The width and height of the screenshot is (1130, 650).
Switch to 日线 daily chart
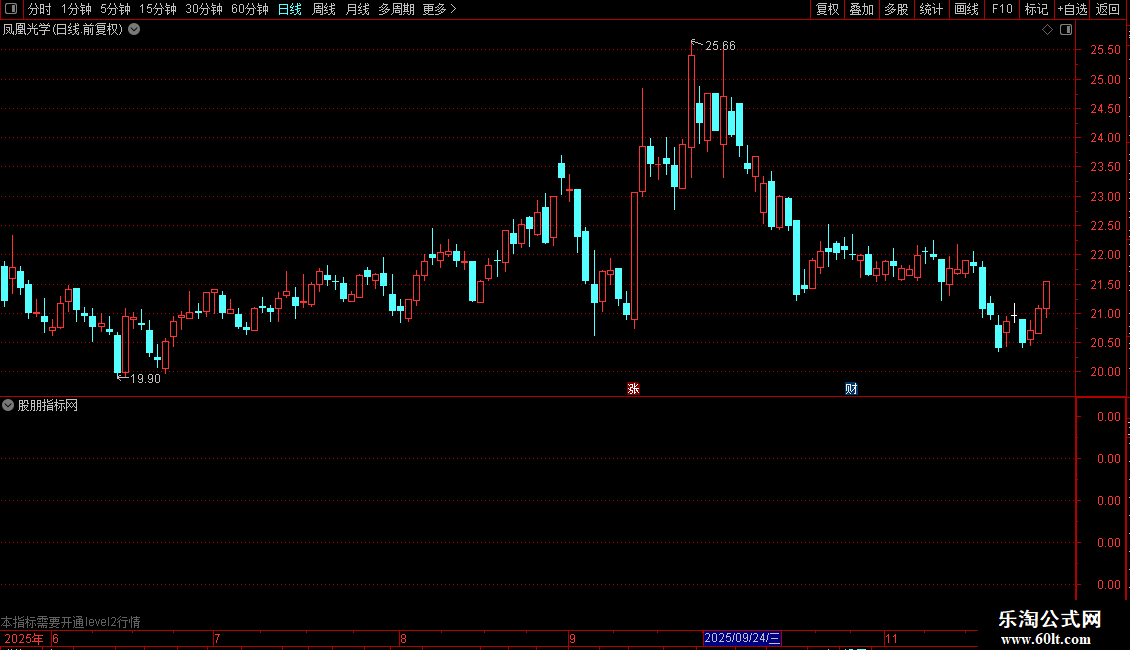[290, 9]
